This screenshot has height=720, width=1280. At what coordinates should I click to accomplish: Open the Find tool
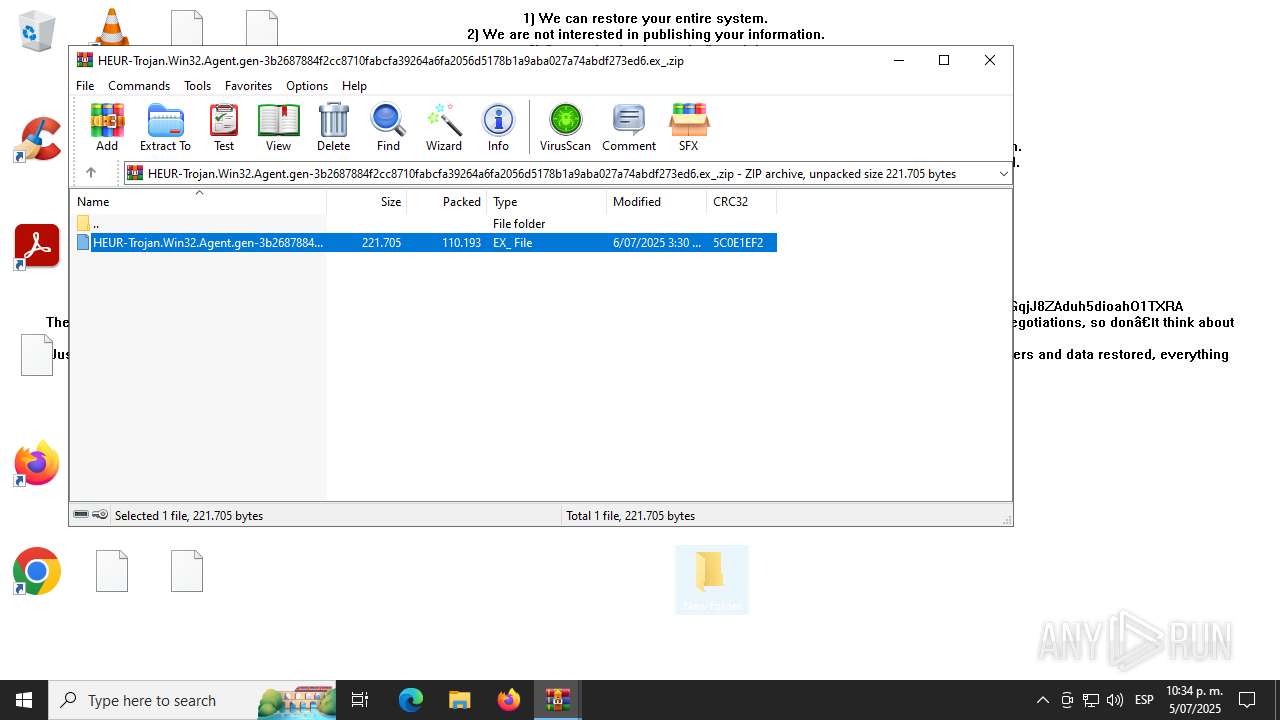[388, 127]
